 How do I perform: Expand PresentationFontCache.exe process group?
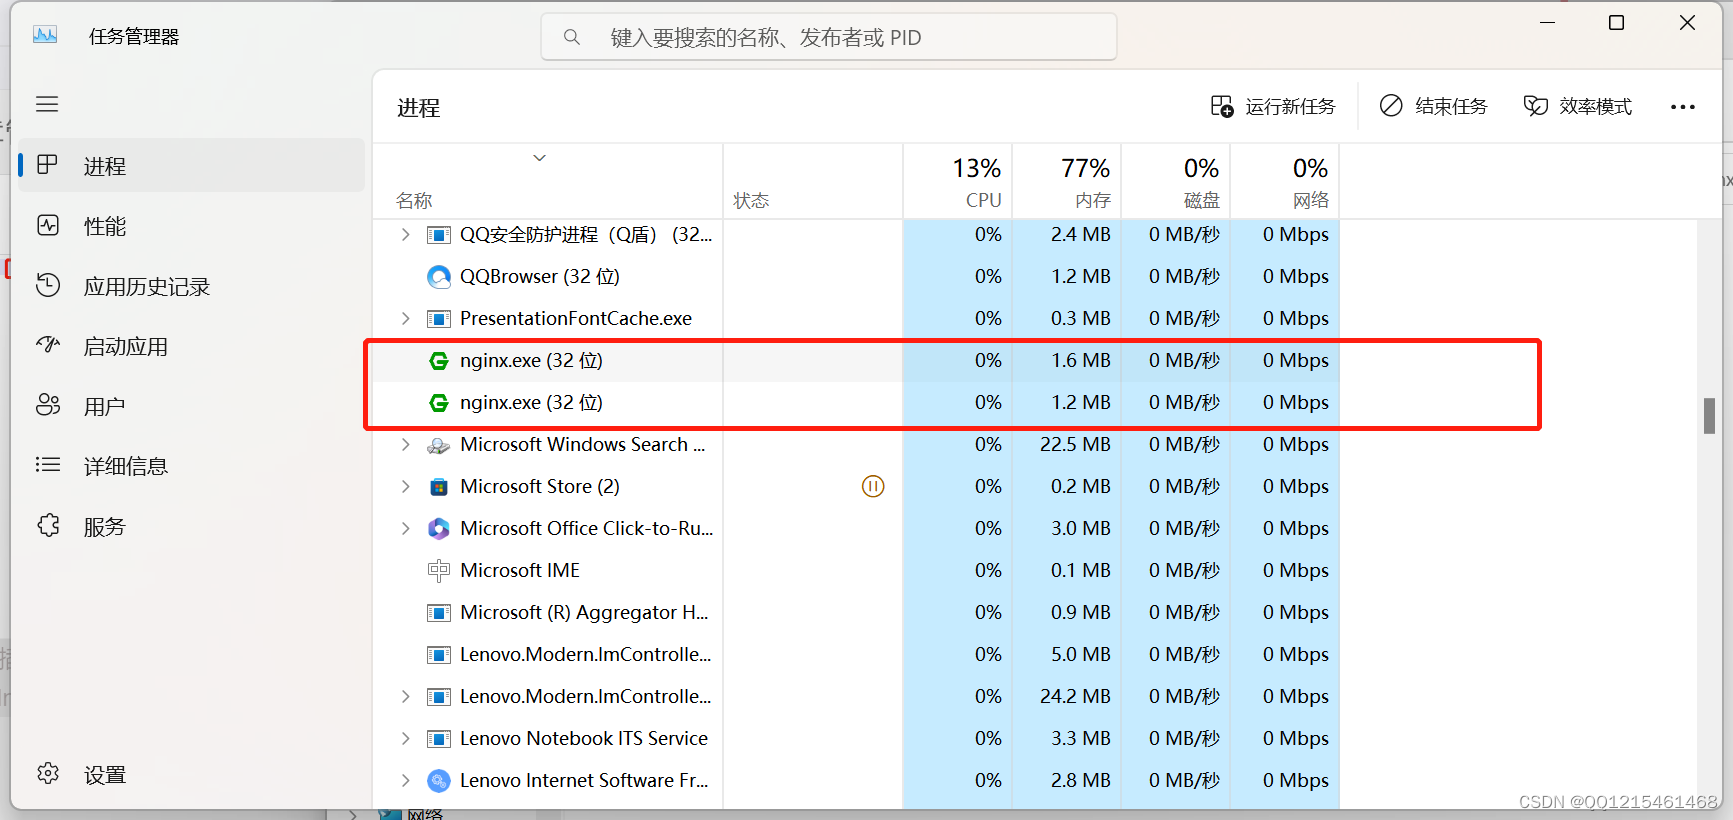pos(405,318)
